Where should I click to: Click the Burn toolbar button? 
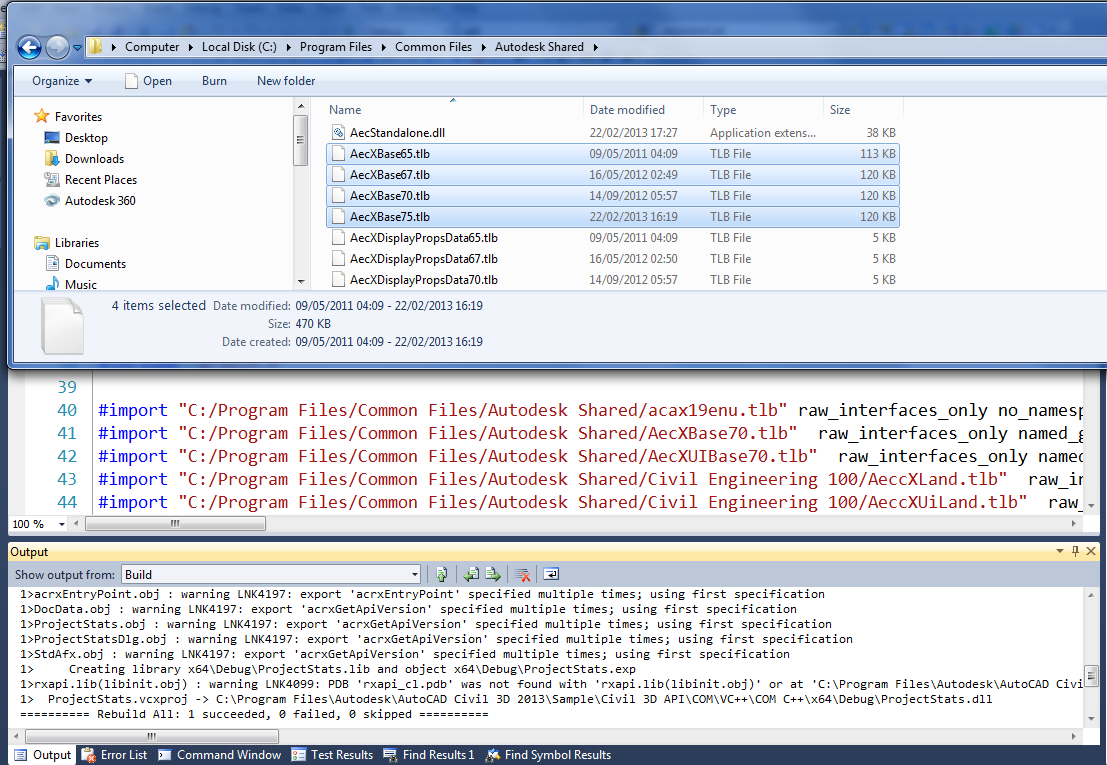click(x=214, y=81)
